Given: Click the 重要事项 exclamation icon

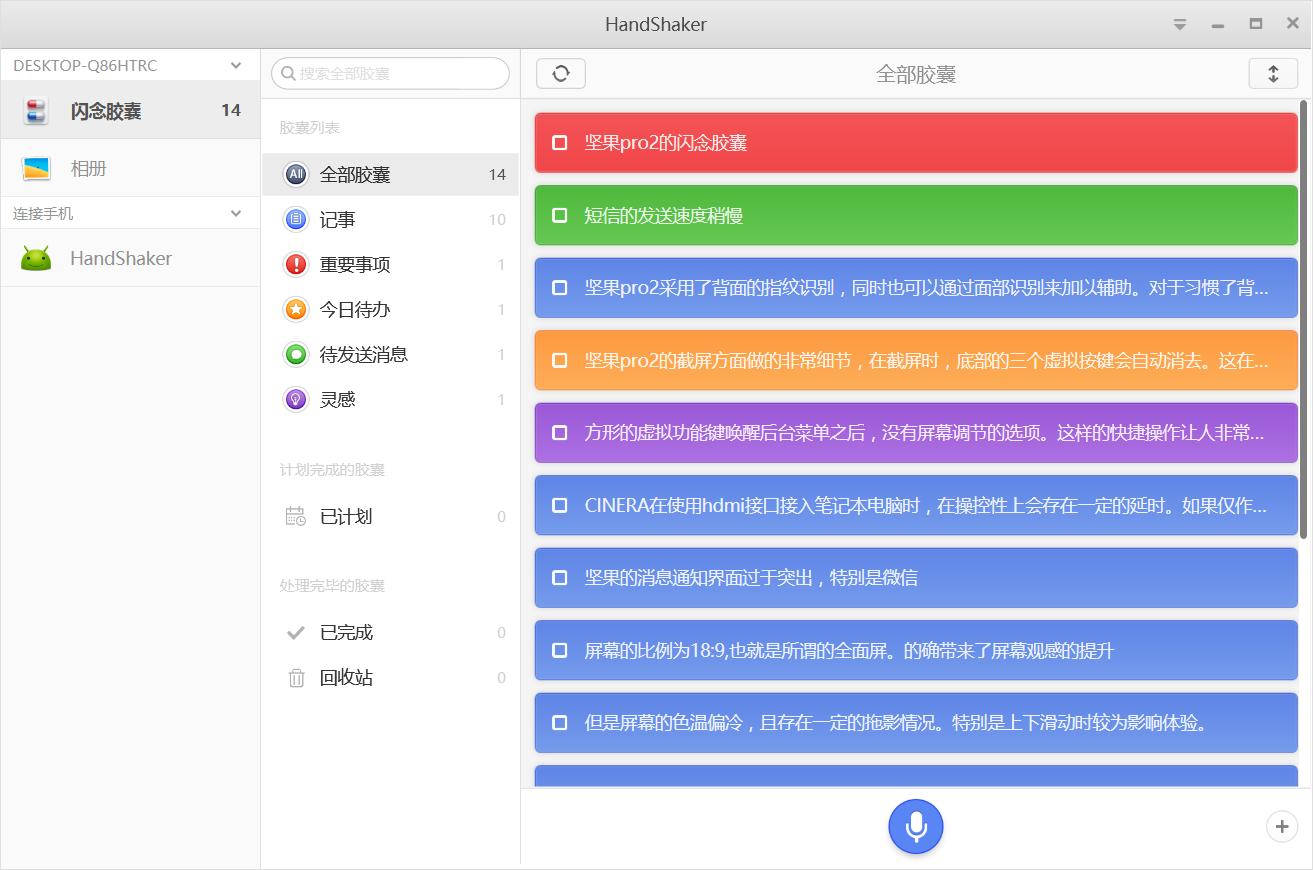Looking at the screenshot, I should pos(294,264).
